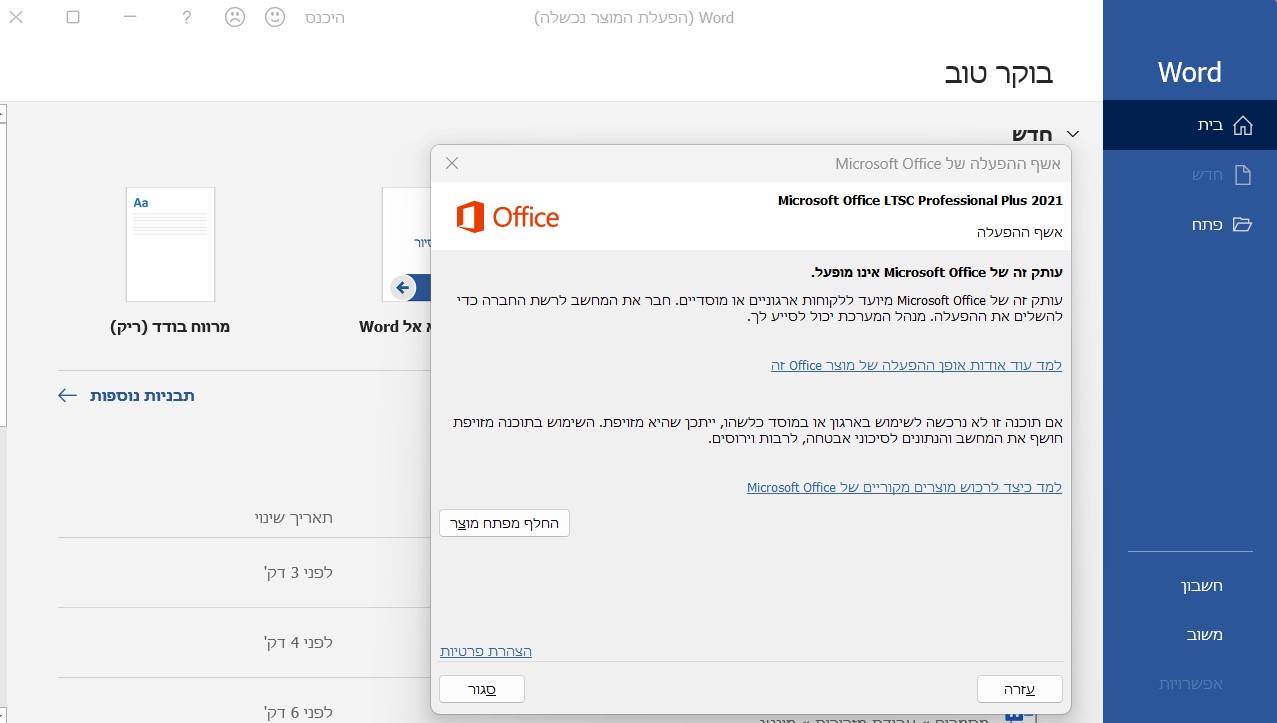Send a smile with the happy face icon
The image size is (1277, 723).
pyautogui.click(x=275, y=17)
